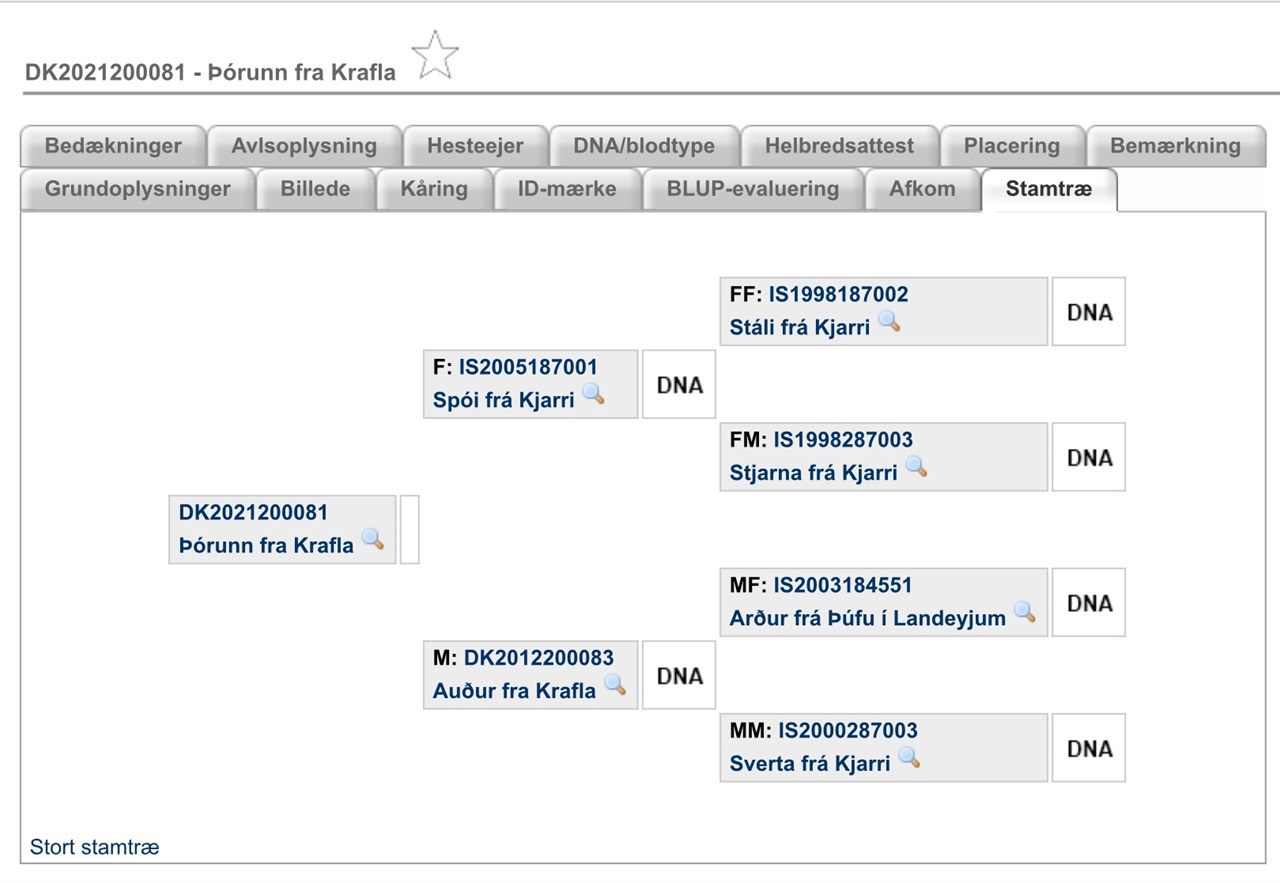The image size is (1280, 883).
Task: Open magnifier beside Þórunn fra Krafla box
Action: pos(373,540)
